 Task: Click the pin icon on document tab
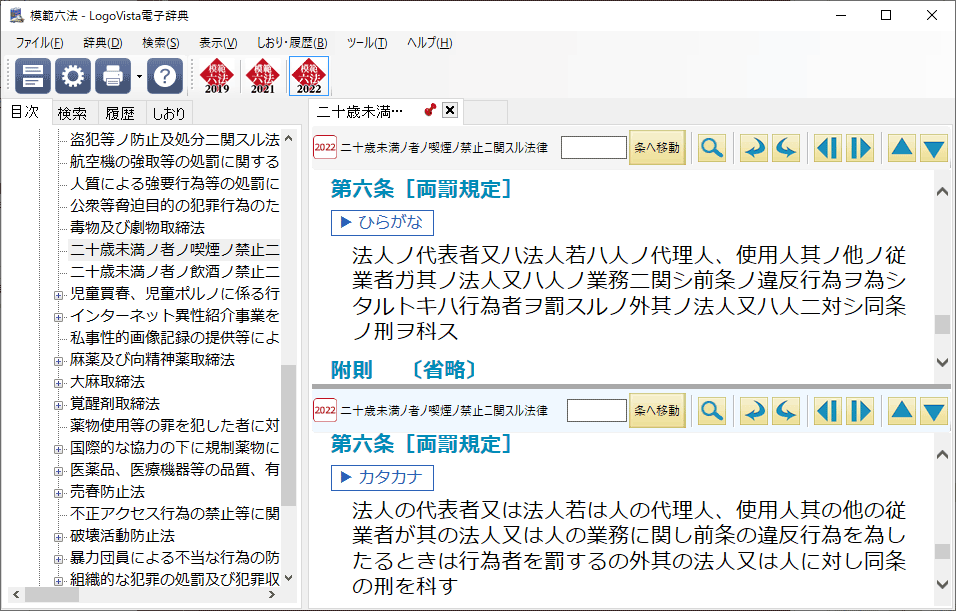tap(430, 110)
